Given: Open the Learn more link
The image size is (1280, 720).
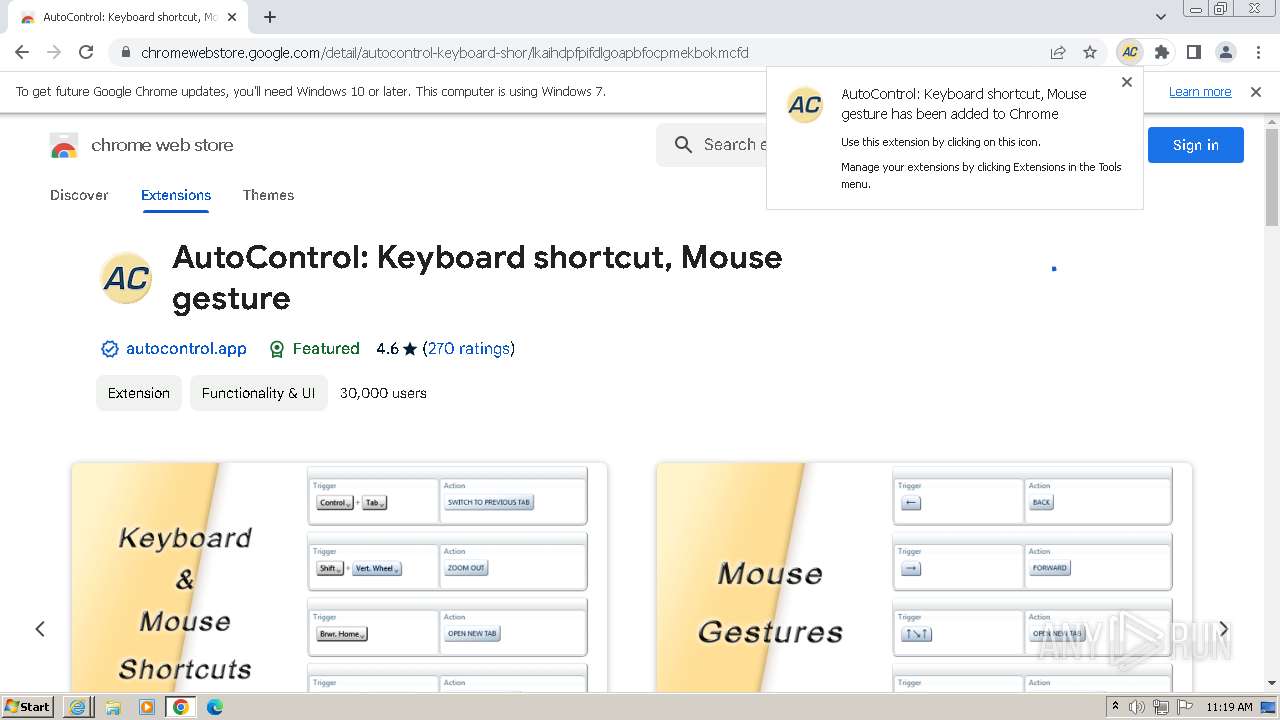Looking at the screenshot, I should [x=1200, y=91].
